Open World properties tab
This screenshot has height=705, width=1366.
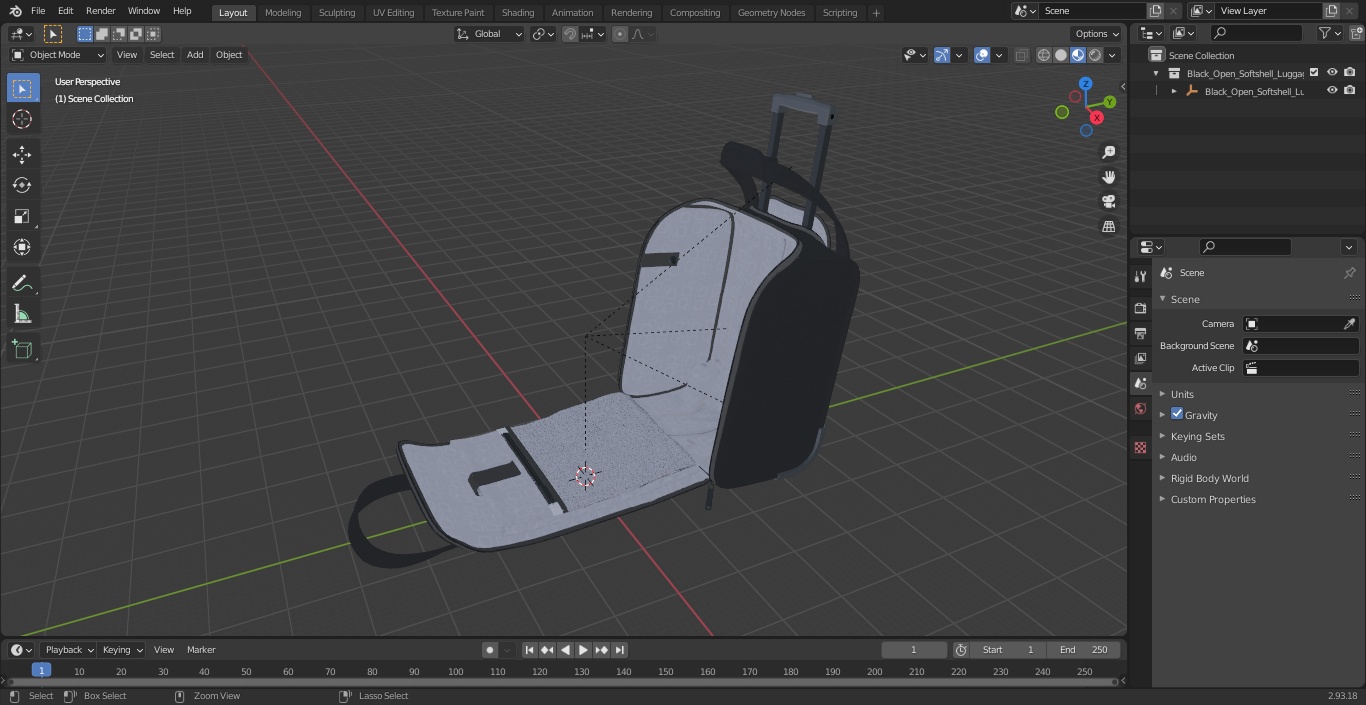click(1140, 408)
